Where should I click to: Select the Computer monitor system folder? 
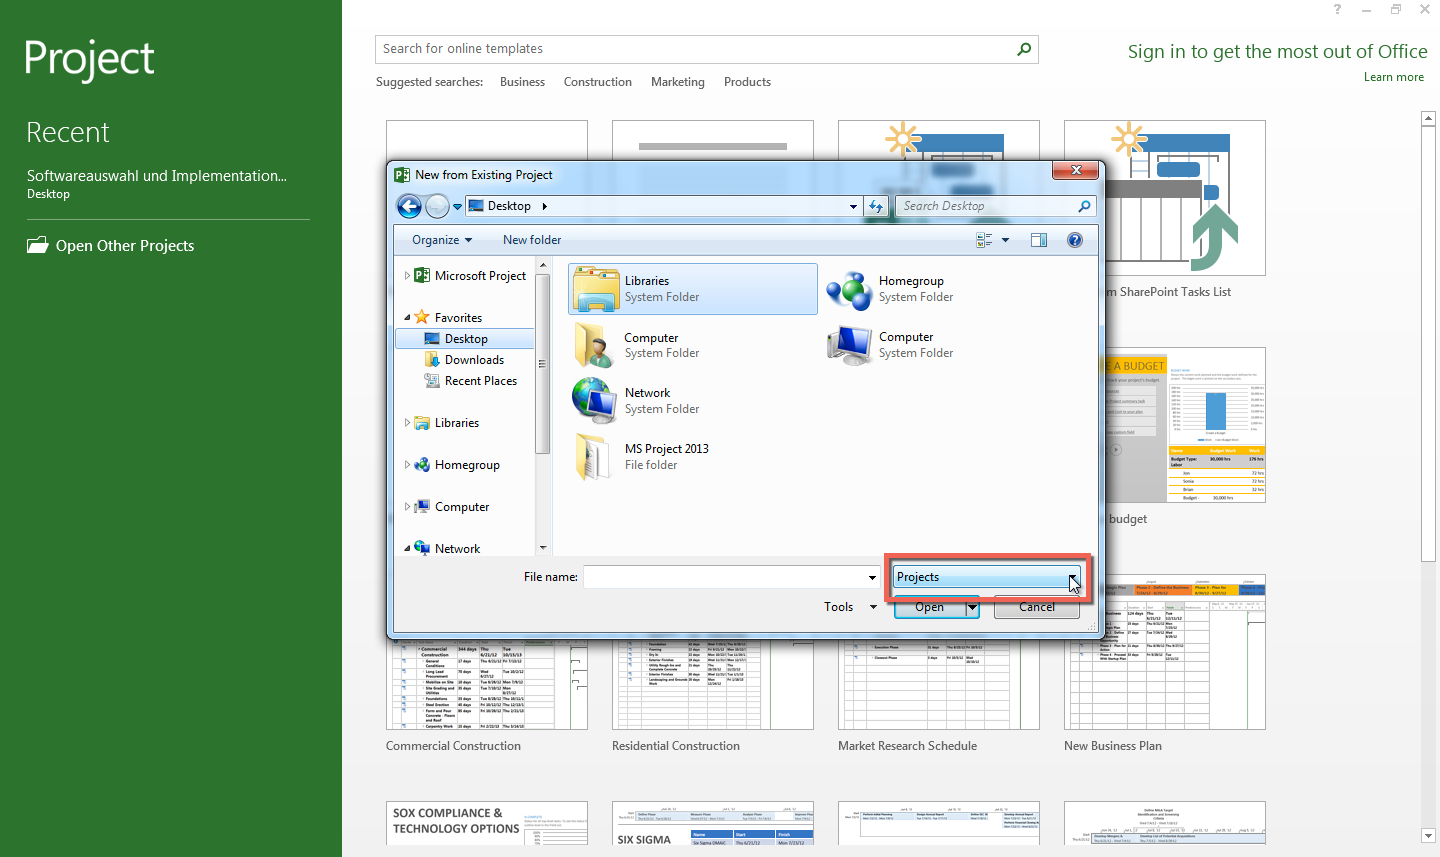[x=850, y=345]
